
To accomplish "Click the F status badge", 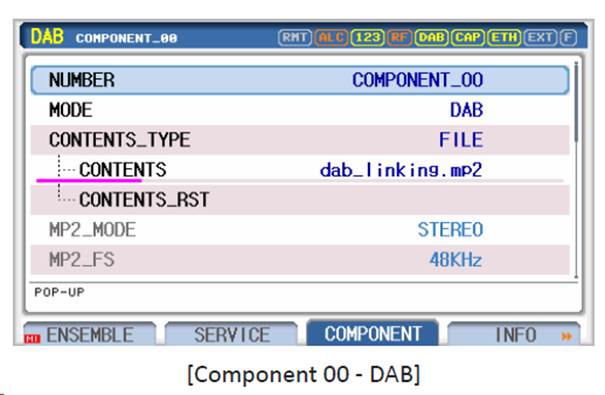I will click(568, 37).
